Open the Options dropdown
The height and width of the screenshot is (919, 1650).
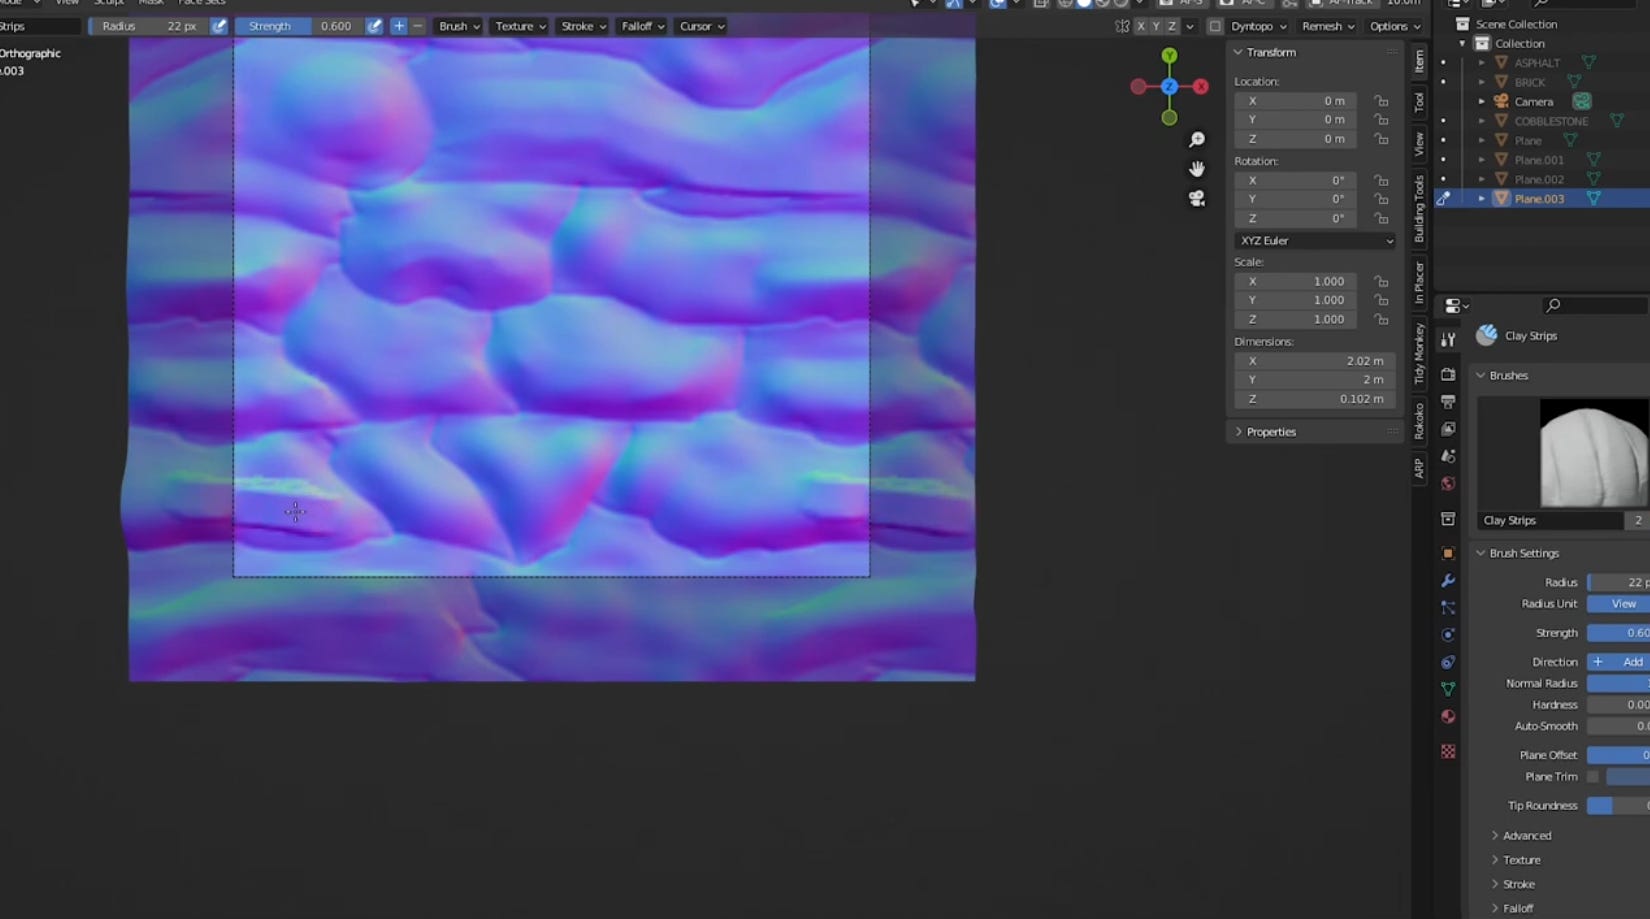1395,26
